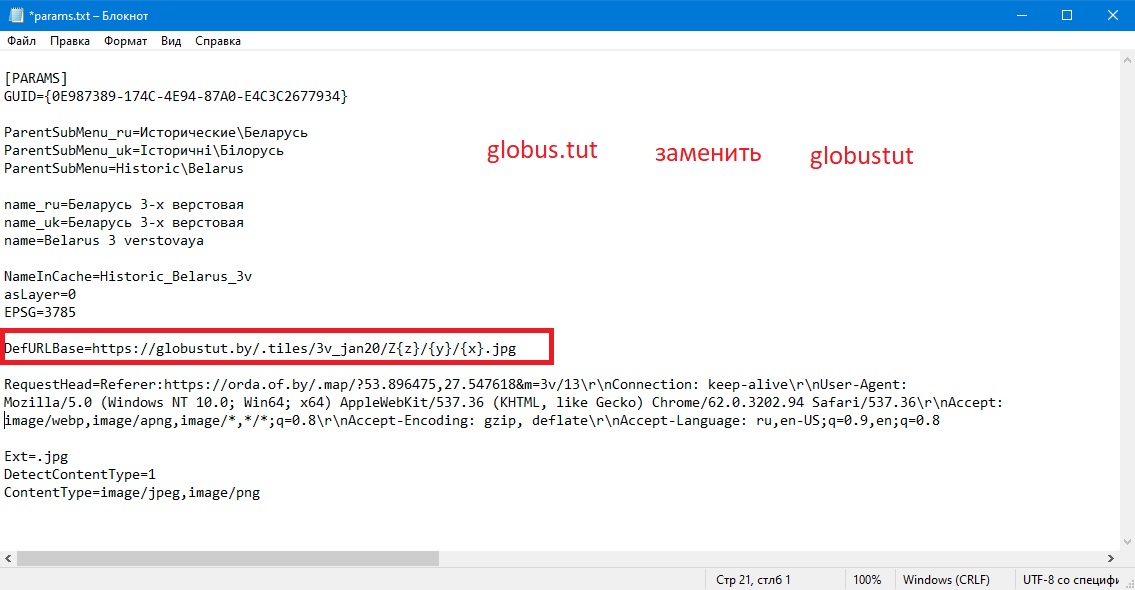Minimize the Notepad window

coord(1021,15)
